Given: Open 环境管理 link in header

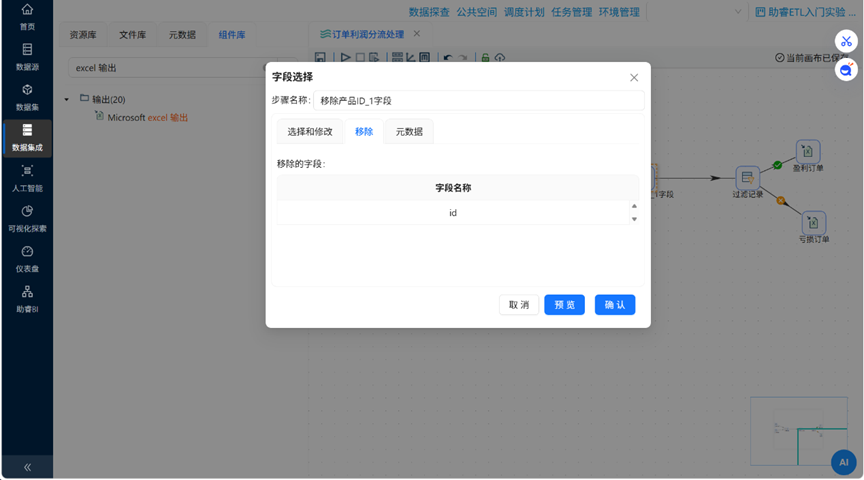Looking at the screenshot, I should 619,12.
